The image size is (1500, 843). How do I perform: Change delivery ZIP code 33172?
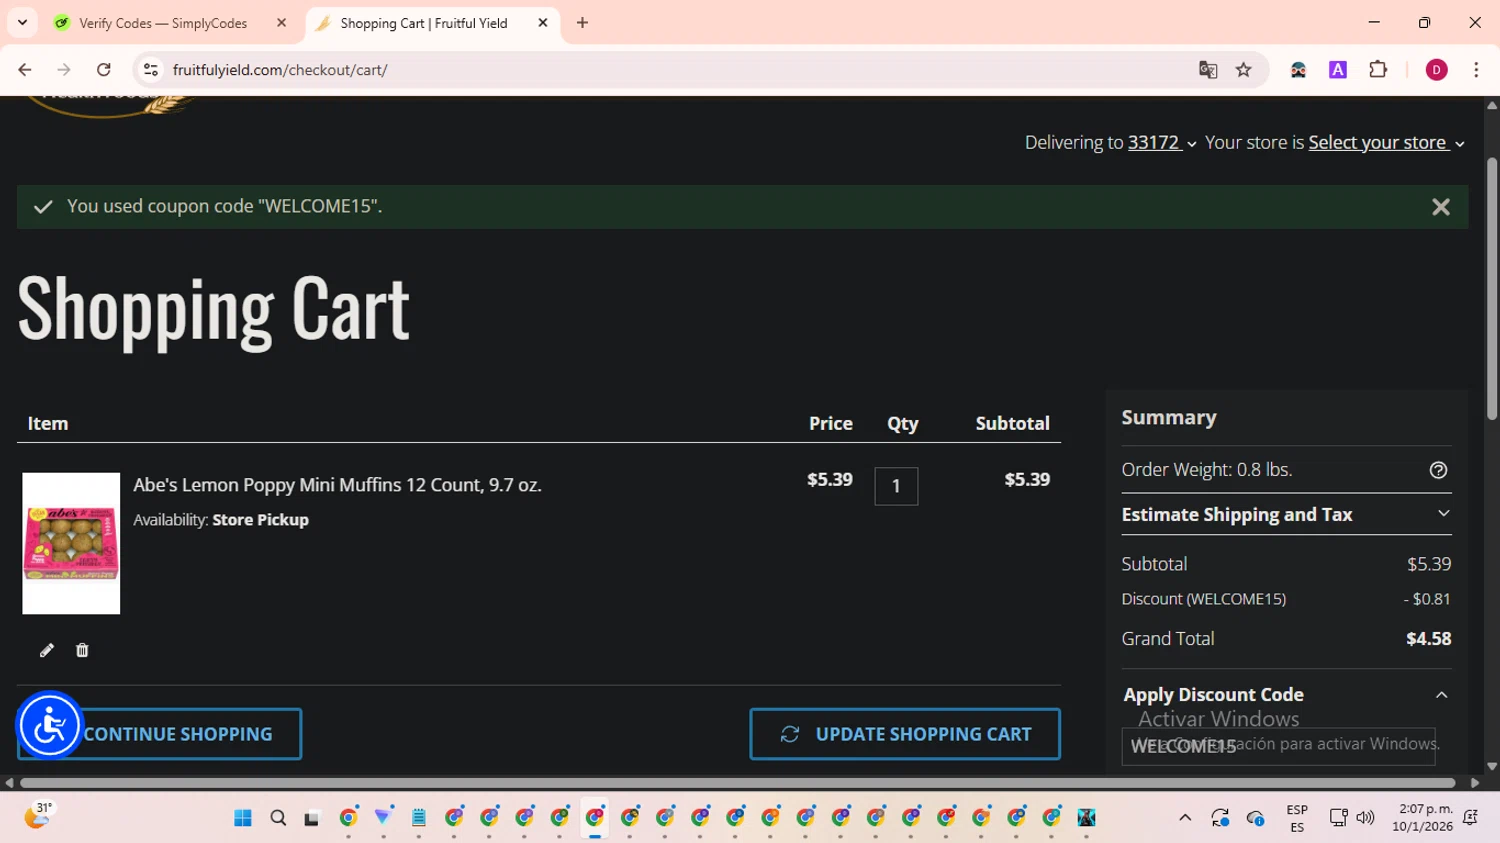[1161, 143]
